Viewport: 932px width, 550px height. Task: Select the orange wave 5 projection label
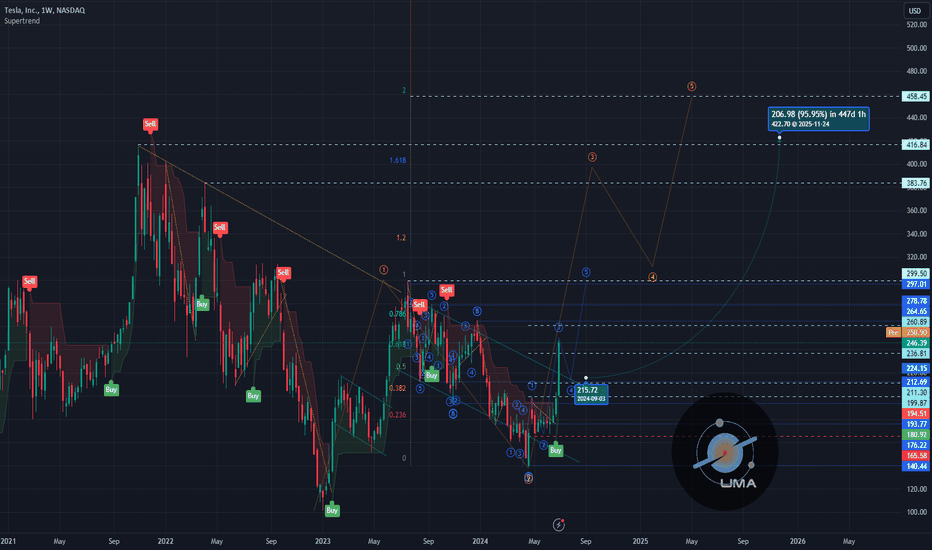[x=691, y=86]
